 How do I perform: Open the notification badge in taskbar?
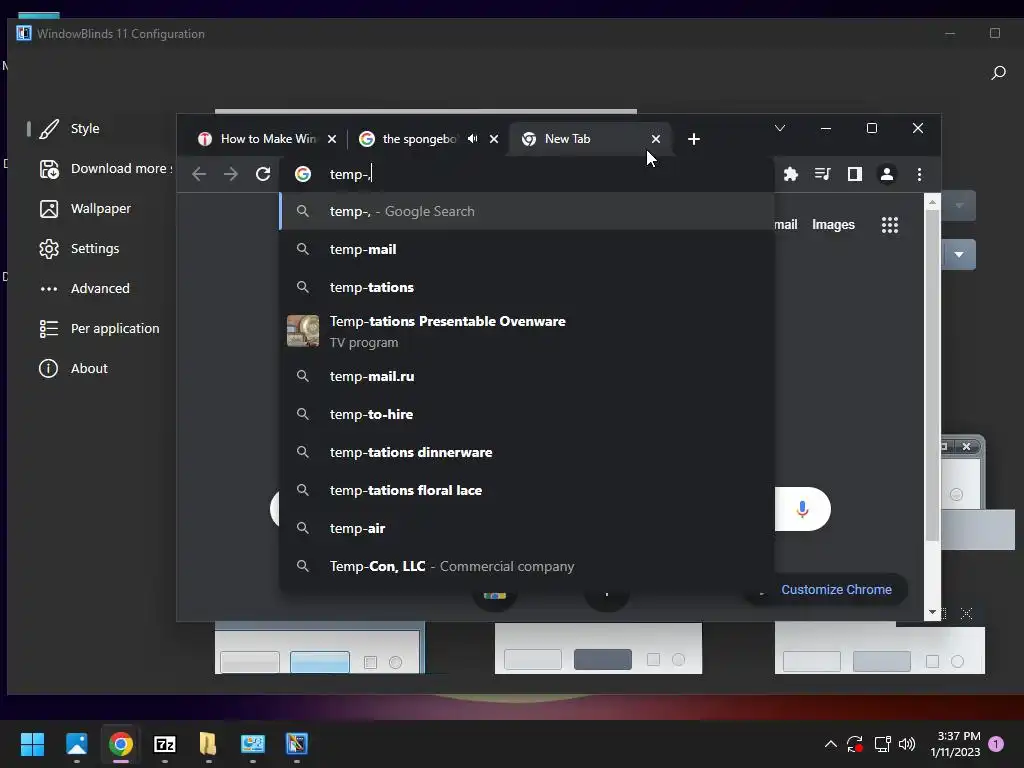point(996,744)
